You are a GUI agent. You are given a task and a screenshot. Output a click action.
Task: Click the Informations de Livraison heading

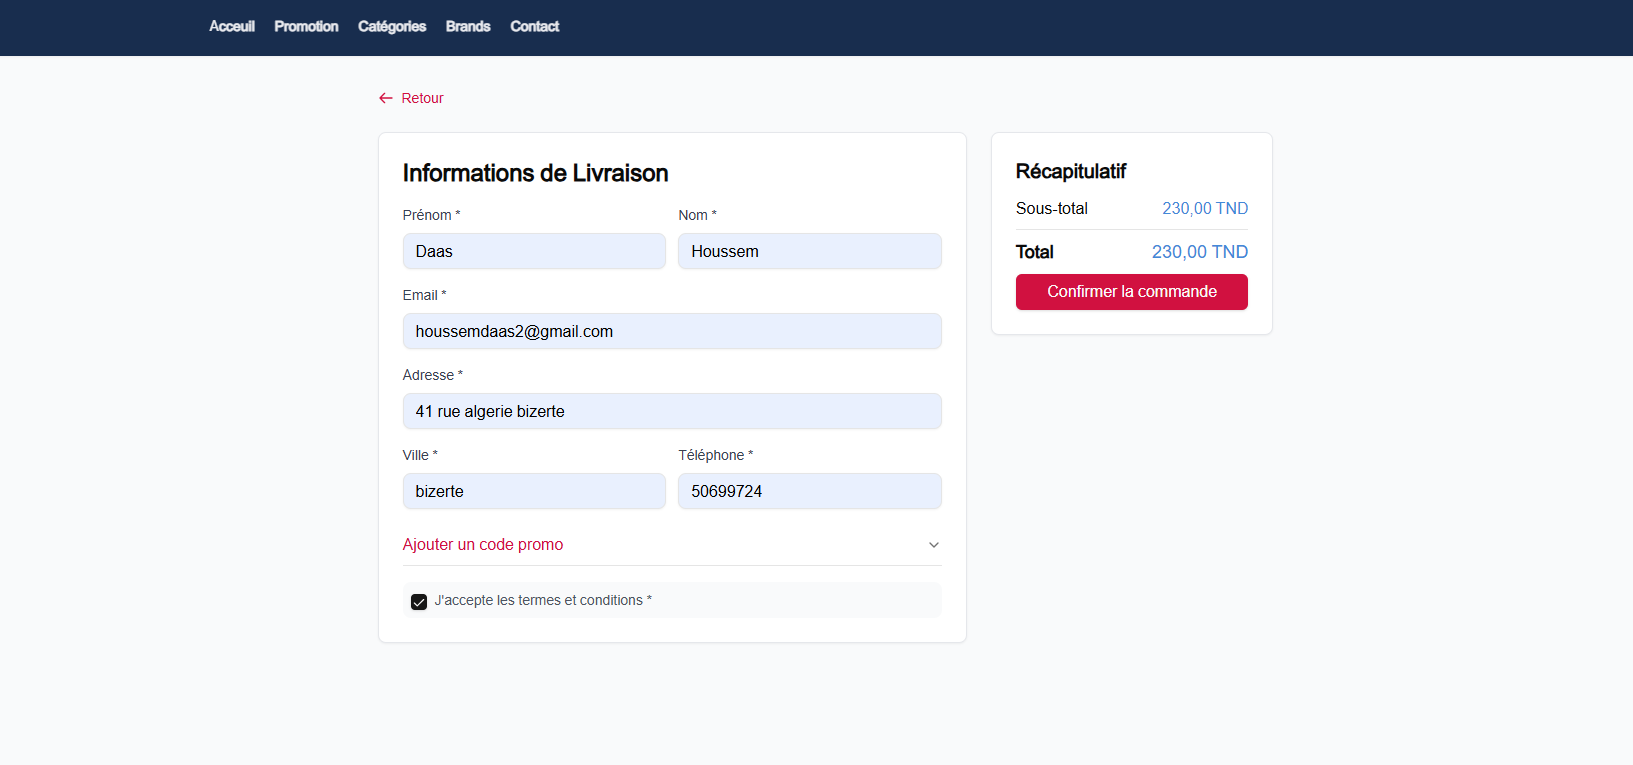pos(535,173)
